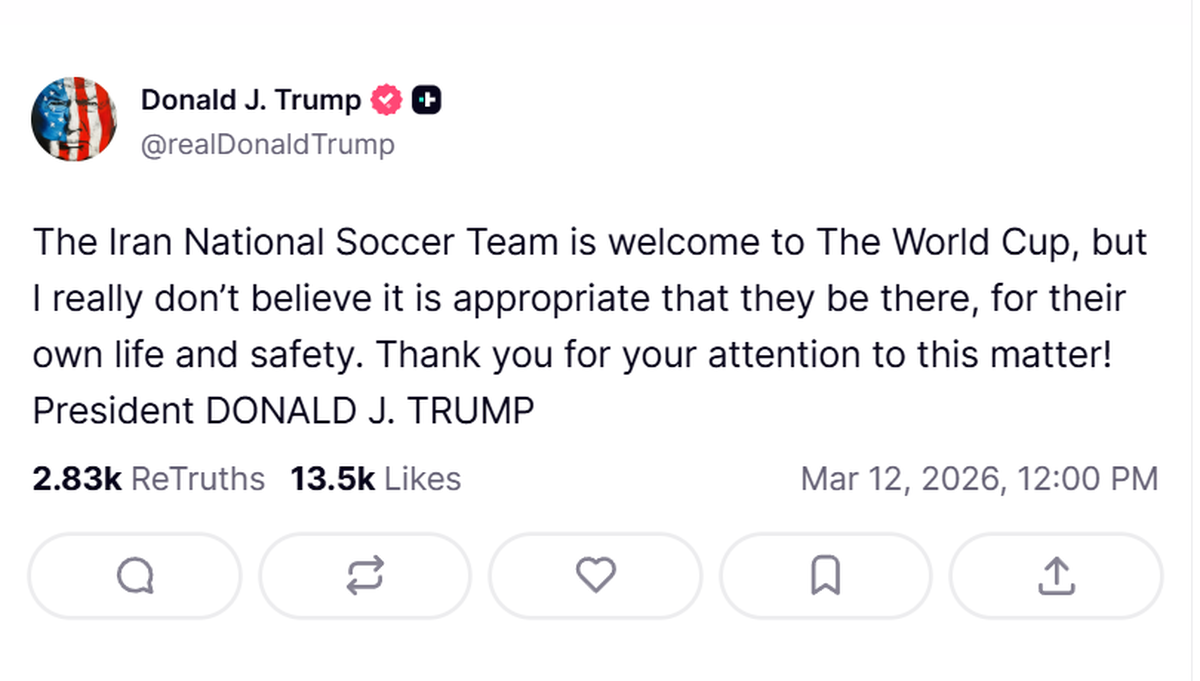1200x681 pixels.
Task: Open the flag-painted profile avatar
Action: [x=73, y=119]
